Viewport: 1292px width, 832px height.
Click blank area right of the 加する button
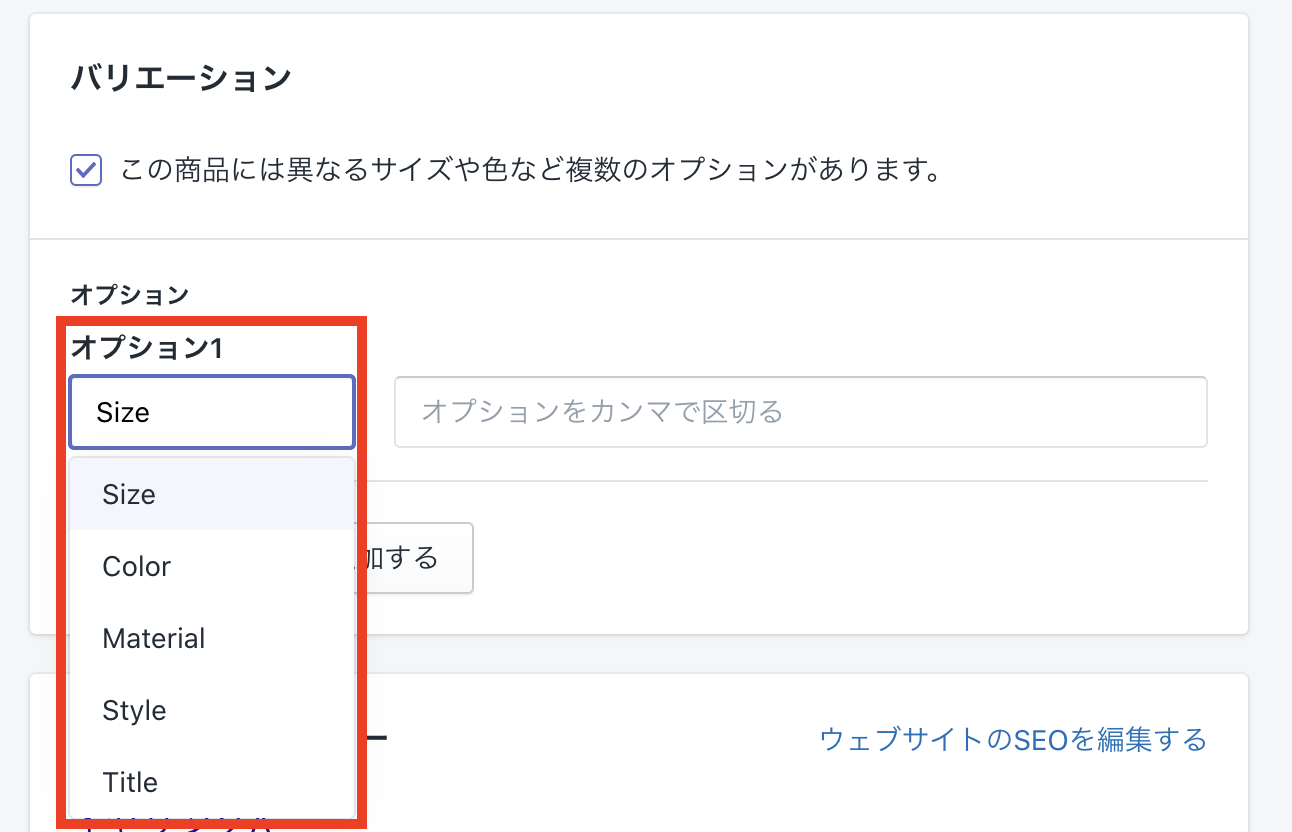coord(800,558)
